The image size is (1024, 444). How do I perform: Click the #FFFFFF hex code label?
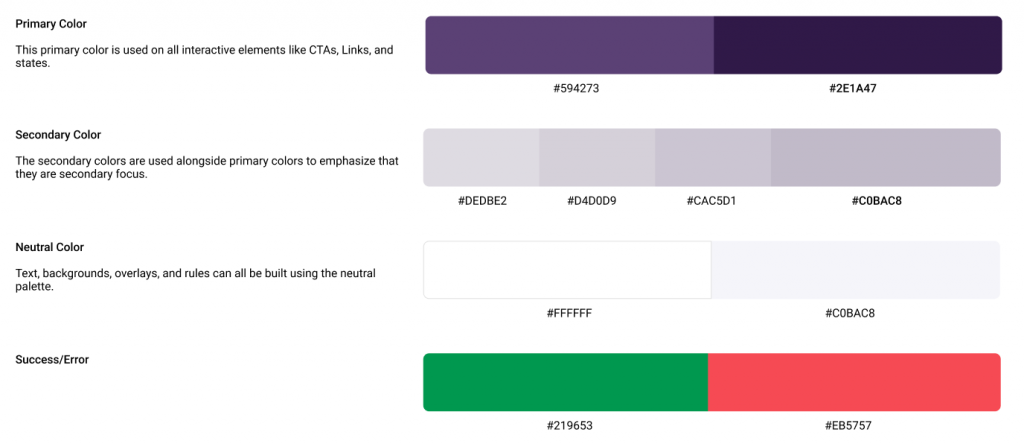point(569,314)
